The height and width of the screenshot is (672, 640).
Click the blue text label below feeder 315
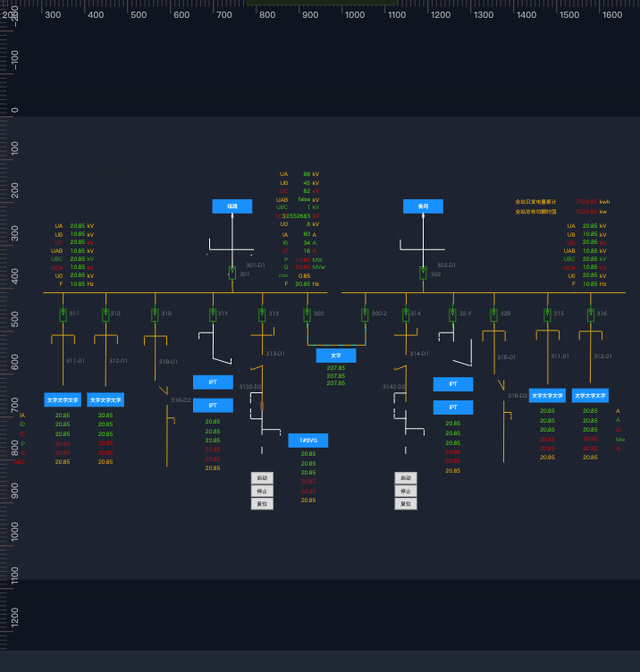click(547, 396)
